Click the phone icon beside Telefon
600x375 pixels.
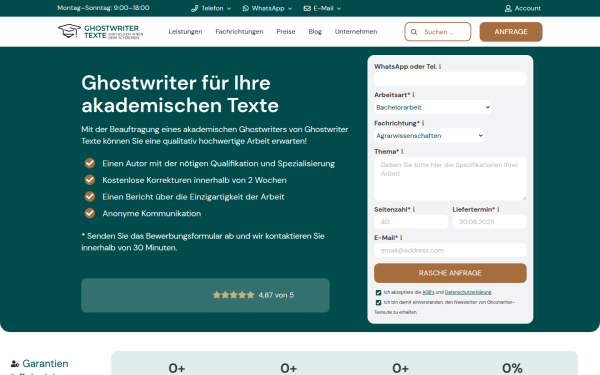(x=194, y=8)
